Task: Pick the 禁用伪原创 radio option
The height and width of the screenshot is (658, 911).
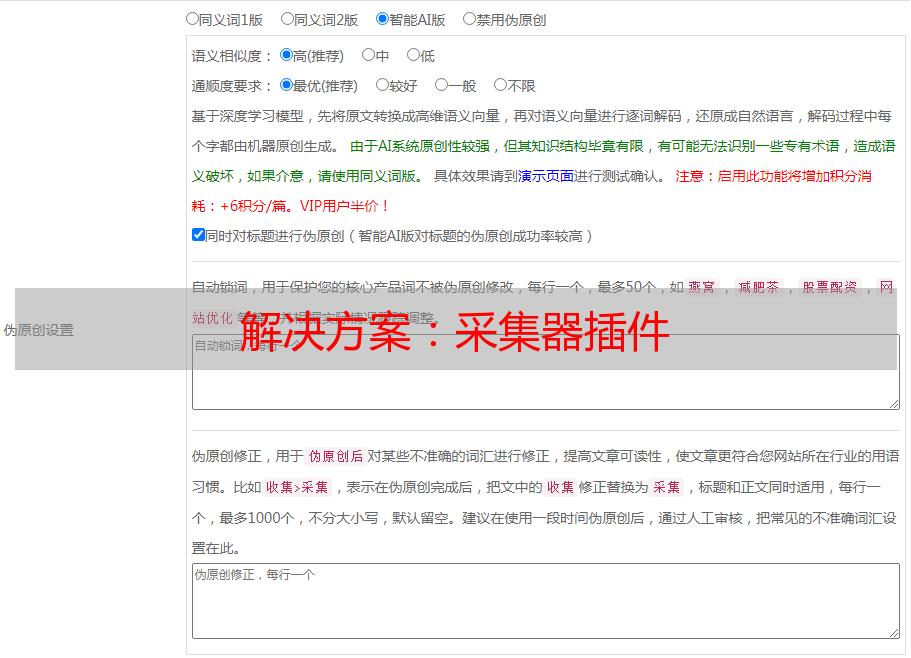Action: tap(470, 18)
